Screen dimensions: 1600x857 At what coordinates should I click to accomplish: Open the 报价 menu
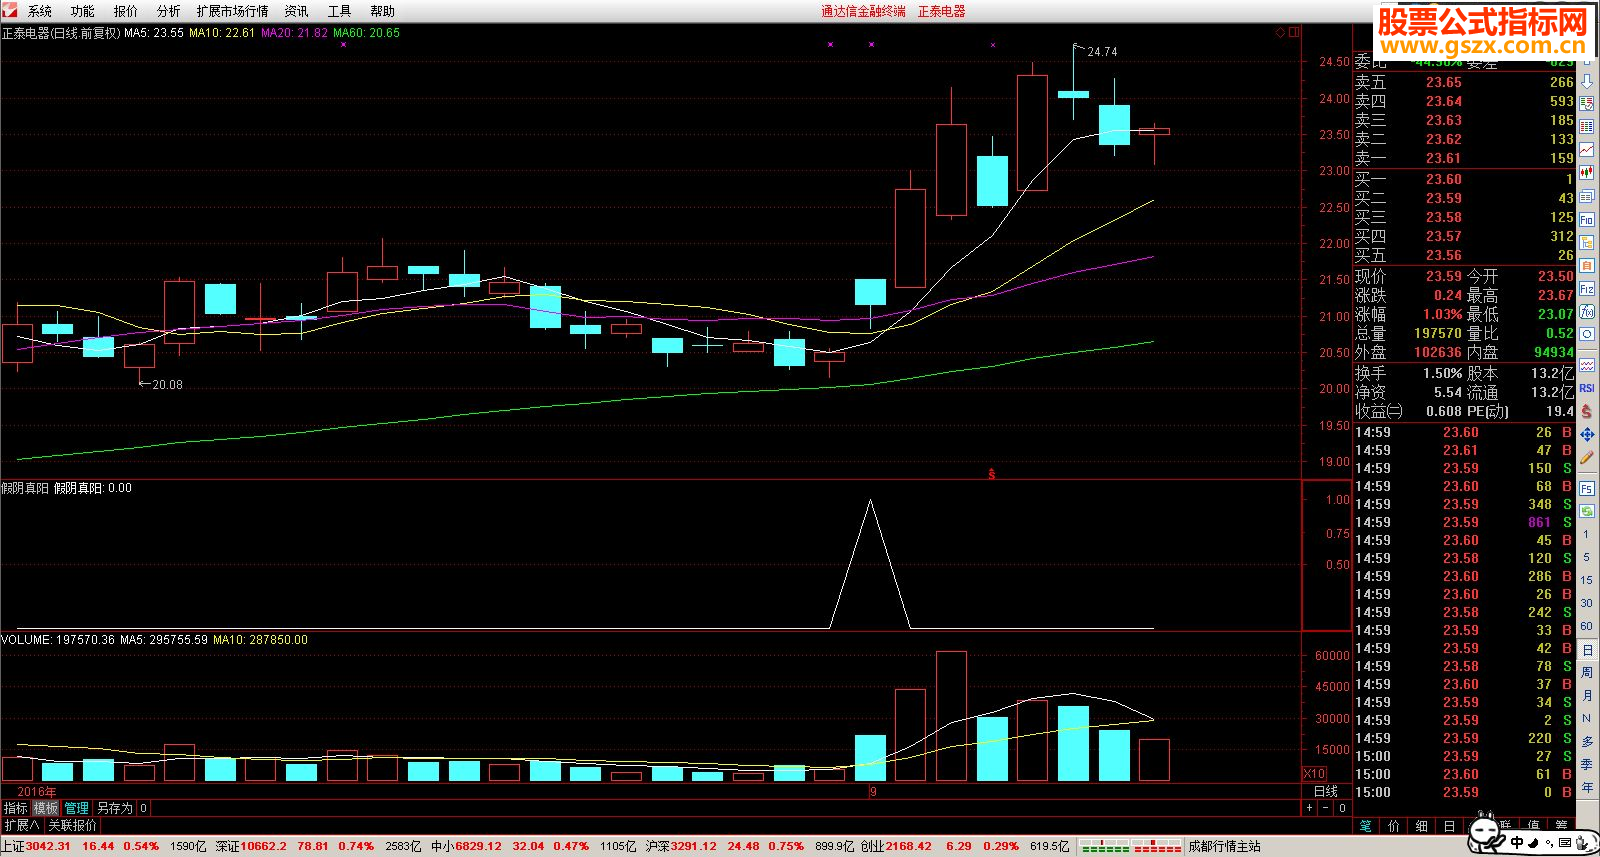click(x=125, y=11)
